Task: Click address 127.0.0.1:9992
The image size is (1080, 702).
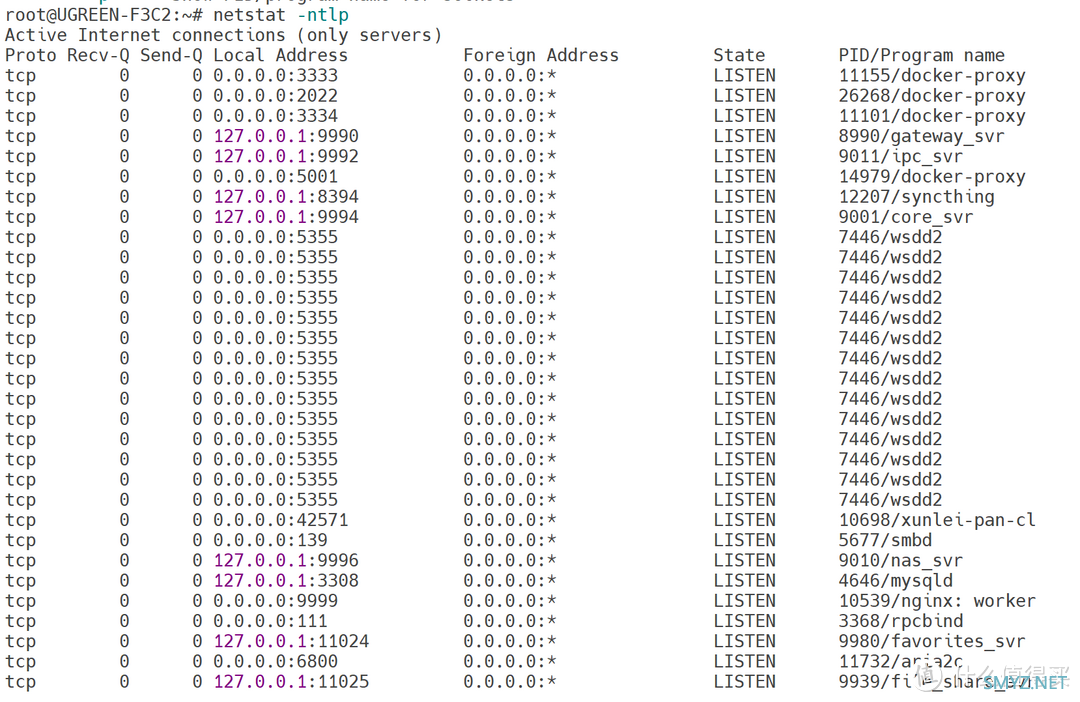Action: coord(286,156)
